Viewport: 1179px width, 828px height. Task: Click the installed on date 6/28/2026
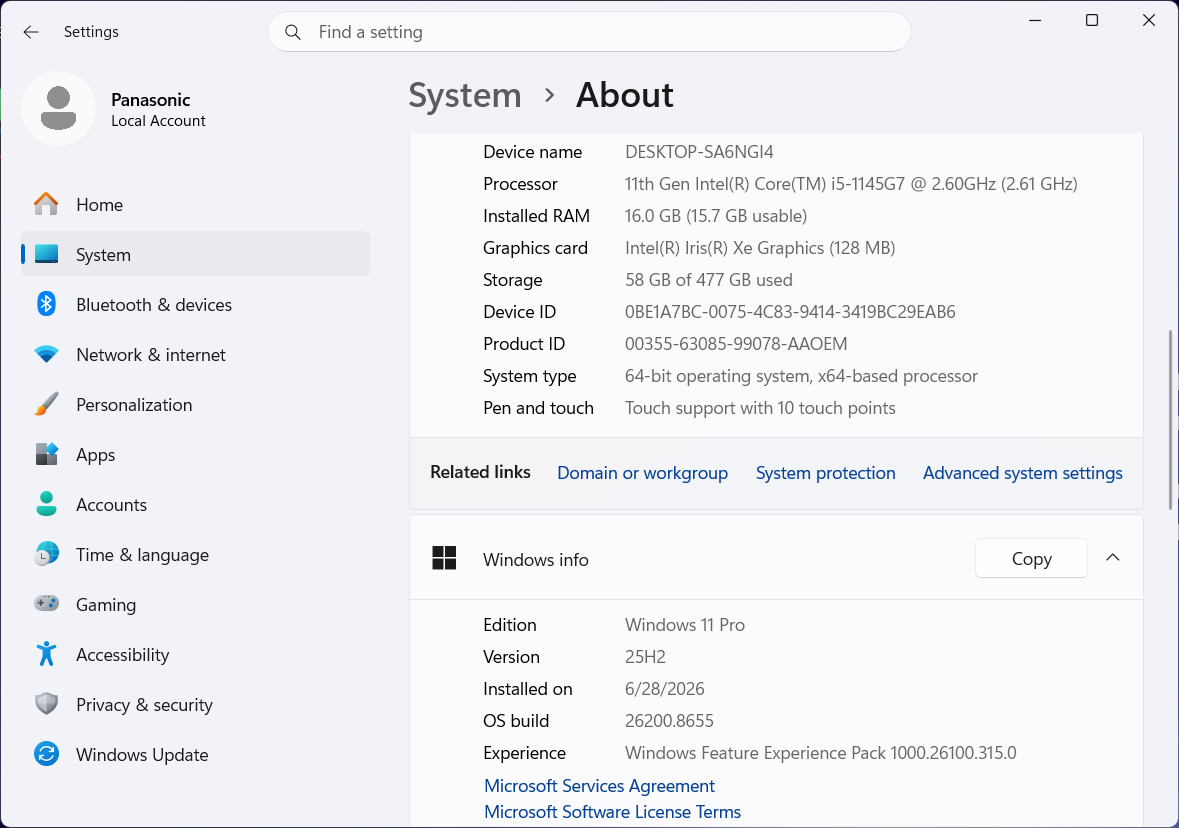click(x=665, y=688)
